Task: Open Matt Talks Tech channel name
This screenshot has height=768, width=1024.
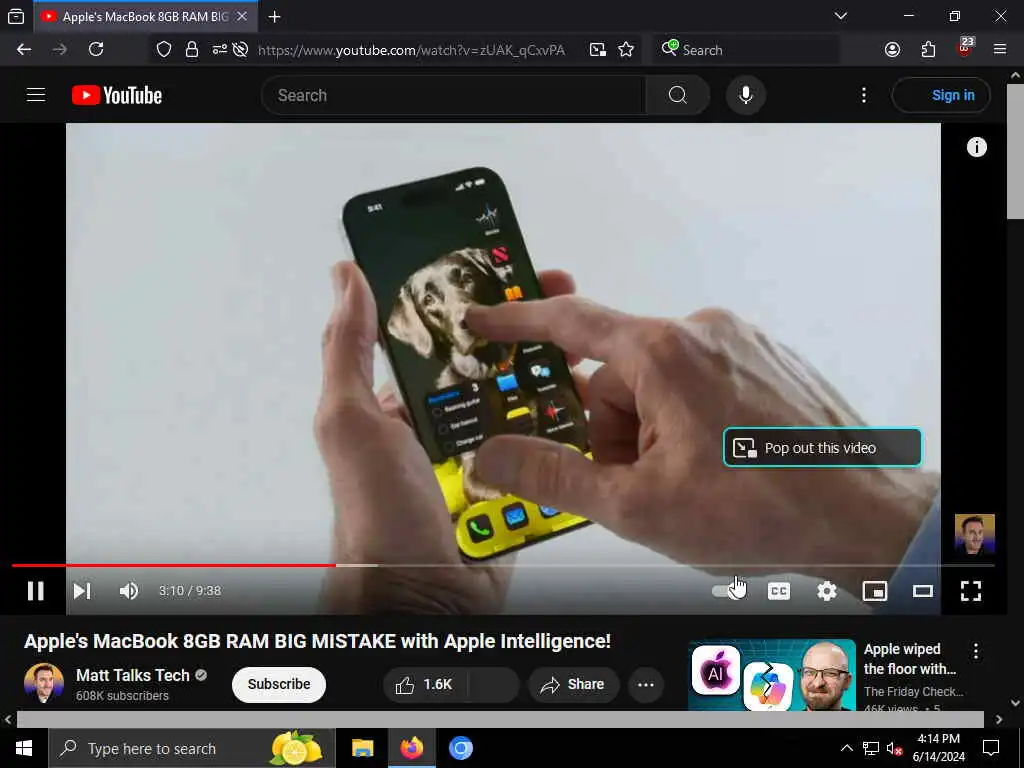Action: click(x=133, y=675)
